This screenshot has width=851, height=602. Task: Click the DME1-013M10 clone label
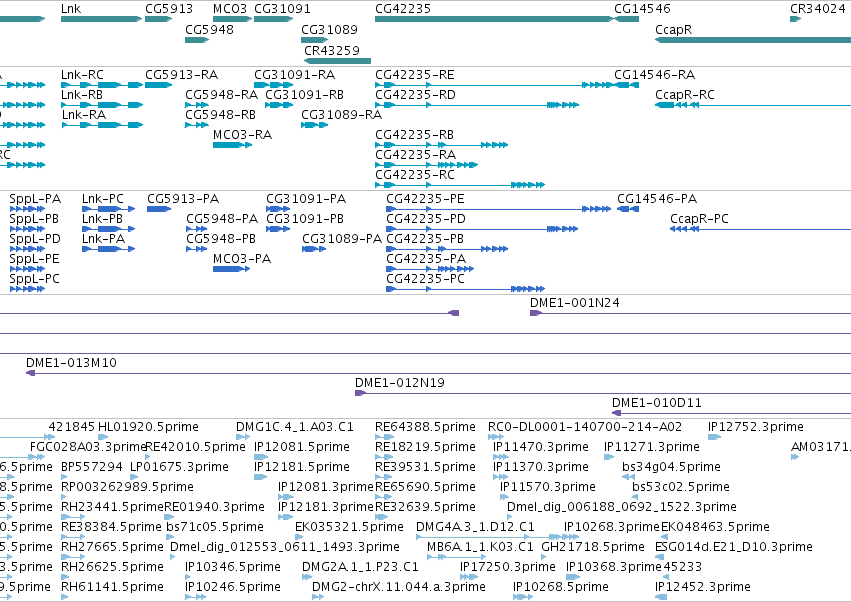point(71,363)
